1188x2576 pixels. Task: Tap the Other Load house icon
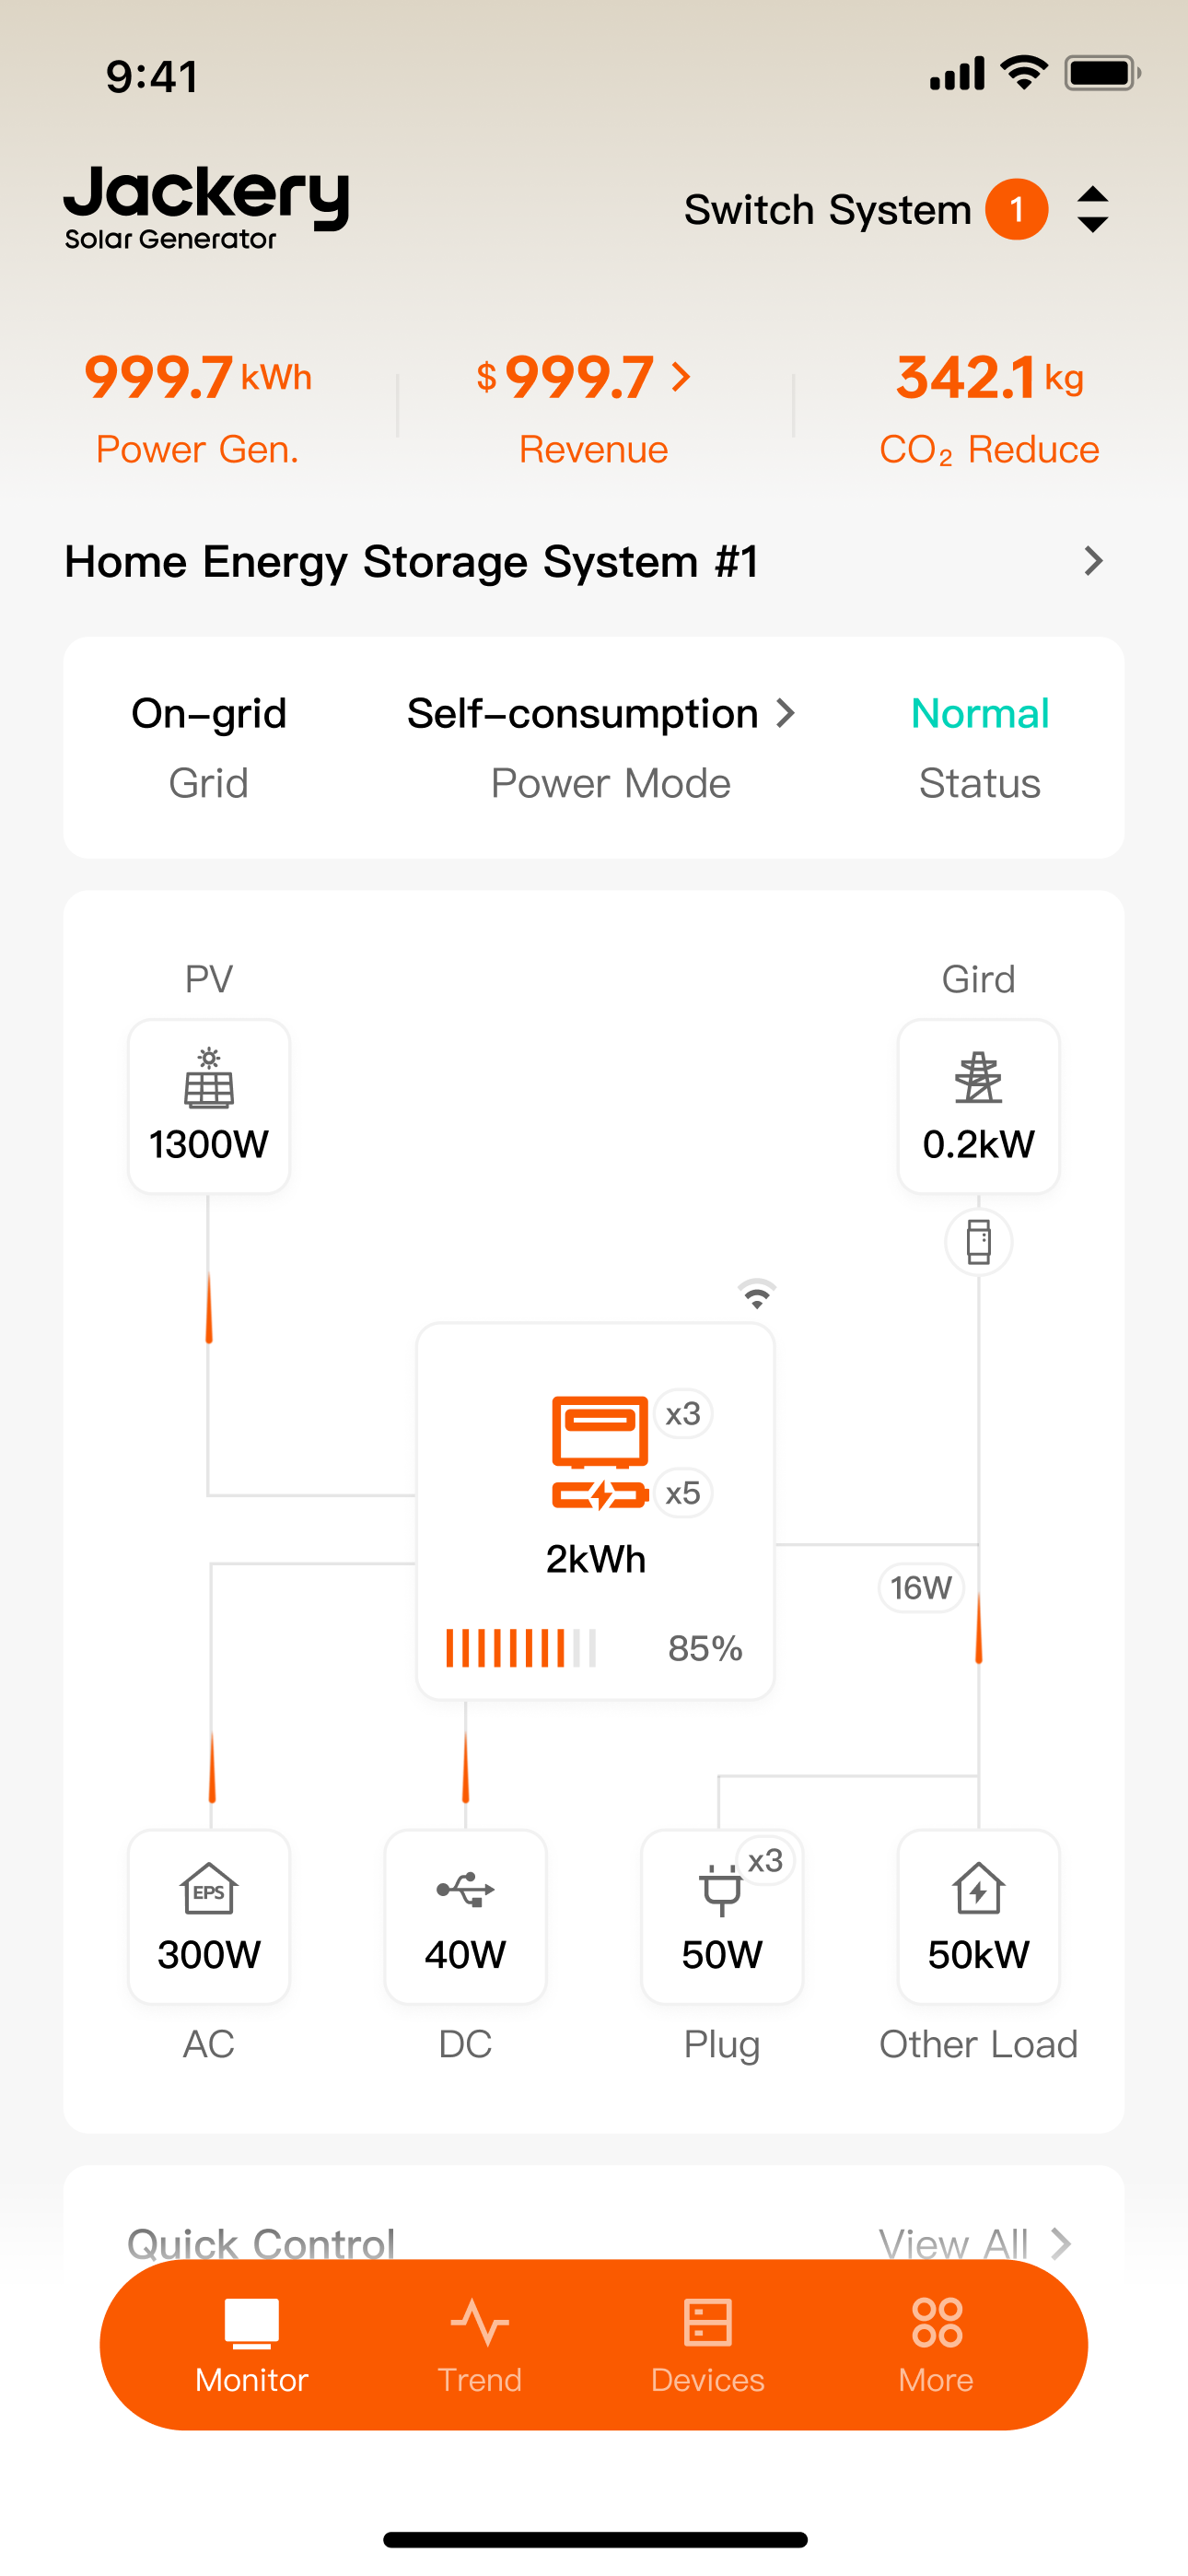coord(978,1889)
